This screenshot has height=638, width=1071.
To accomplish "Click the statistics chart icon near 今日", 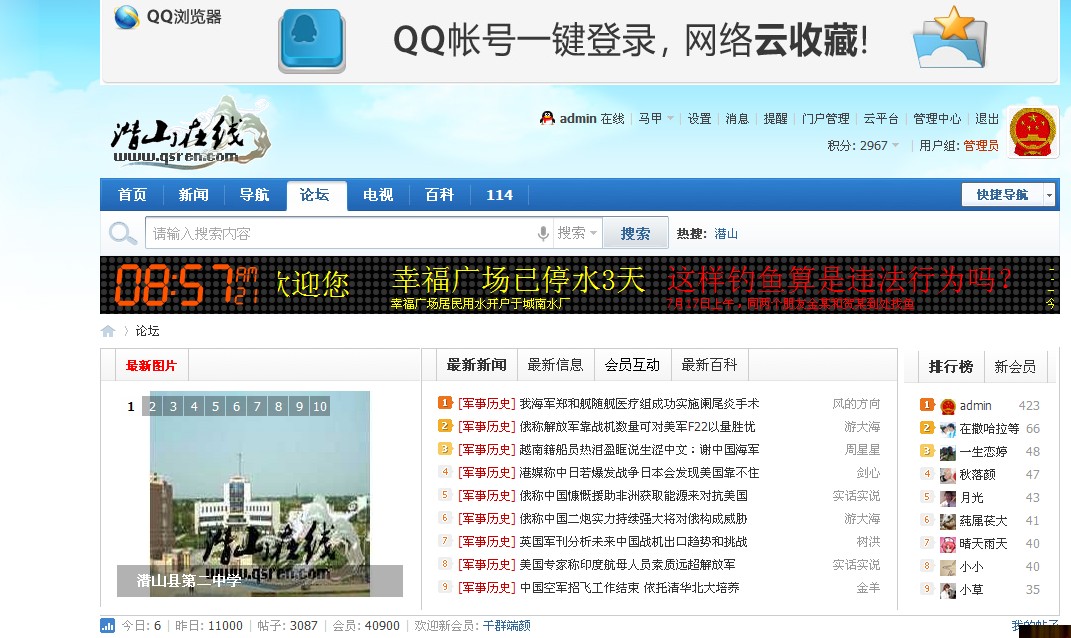I will click(x=107, y=626).
